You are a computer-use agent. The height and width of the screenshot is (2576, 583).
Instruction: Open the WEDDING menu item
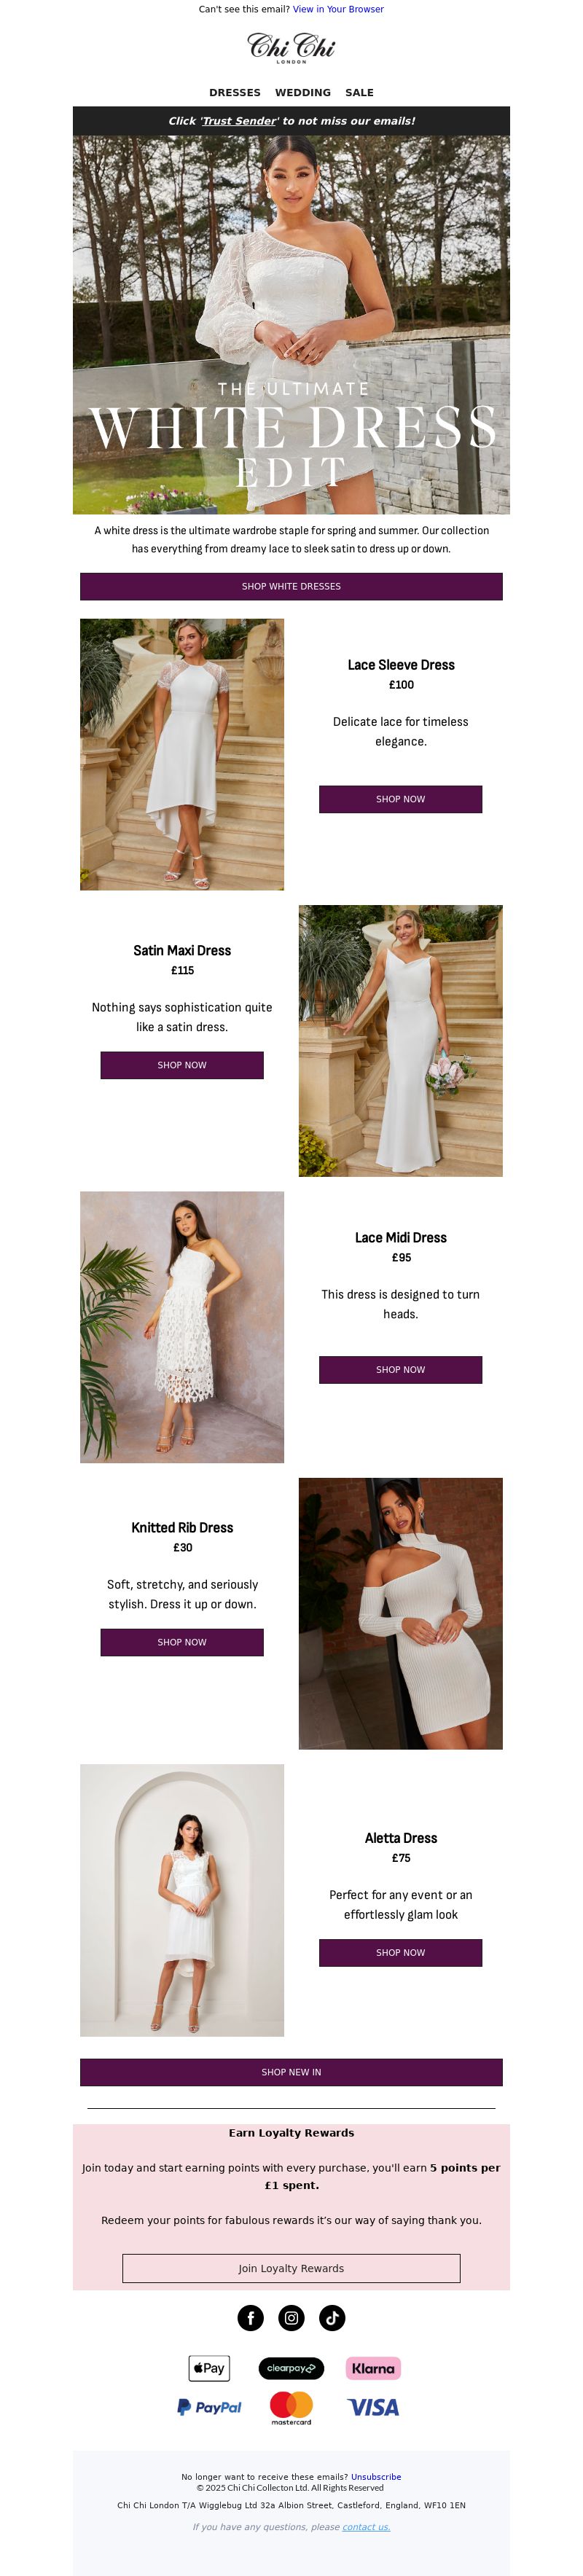pos(303,92)
